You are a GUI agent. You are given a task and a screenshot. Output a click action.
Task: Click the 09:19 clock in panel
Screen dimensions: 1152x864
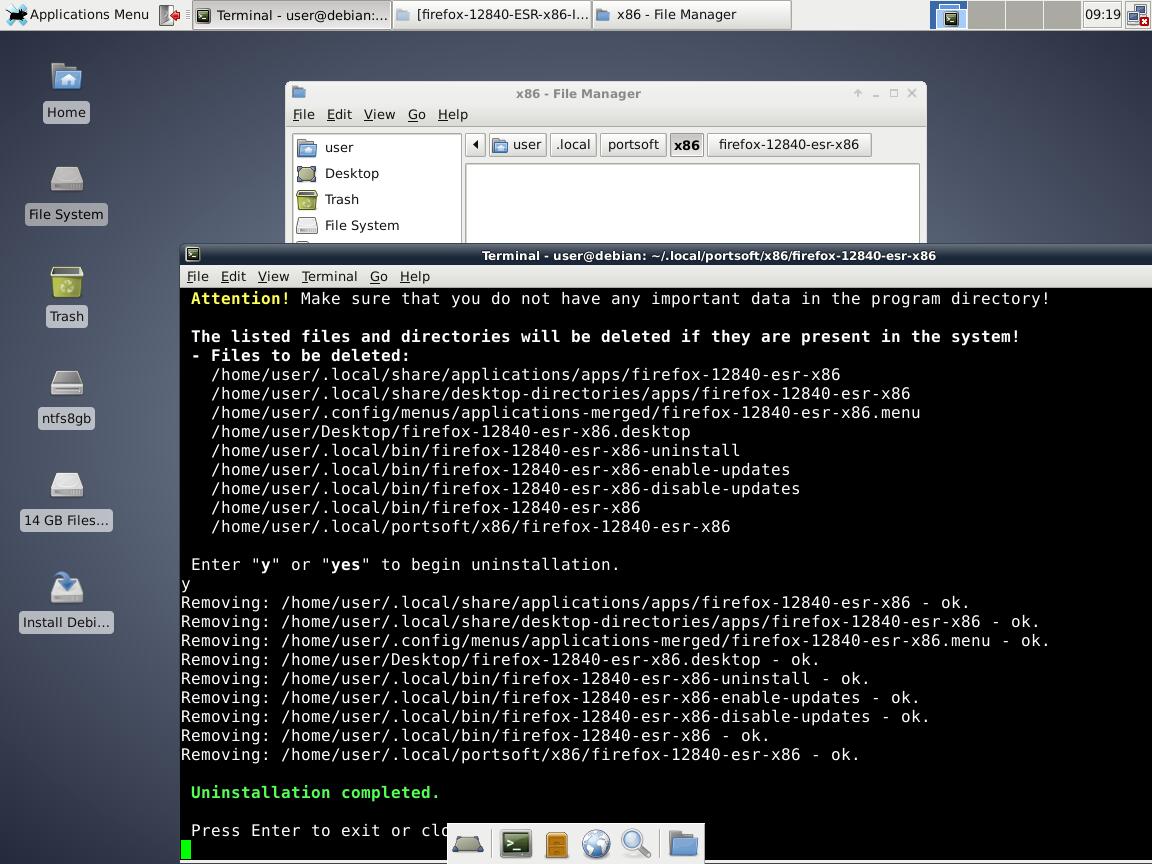click(1103, 15)
